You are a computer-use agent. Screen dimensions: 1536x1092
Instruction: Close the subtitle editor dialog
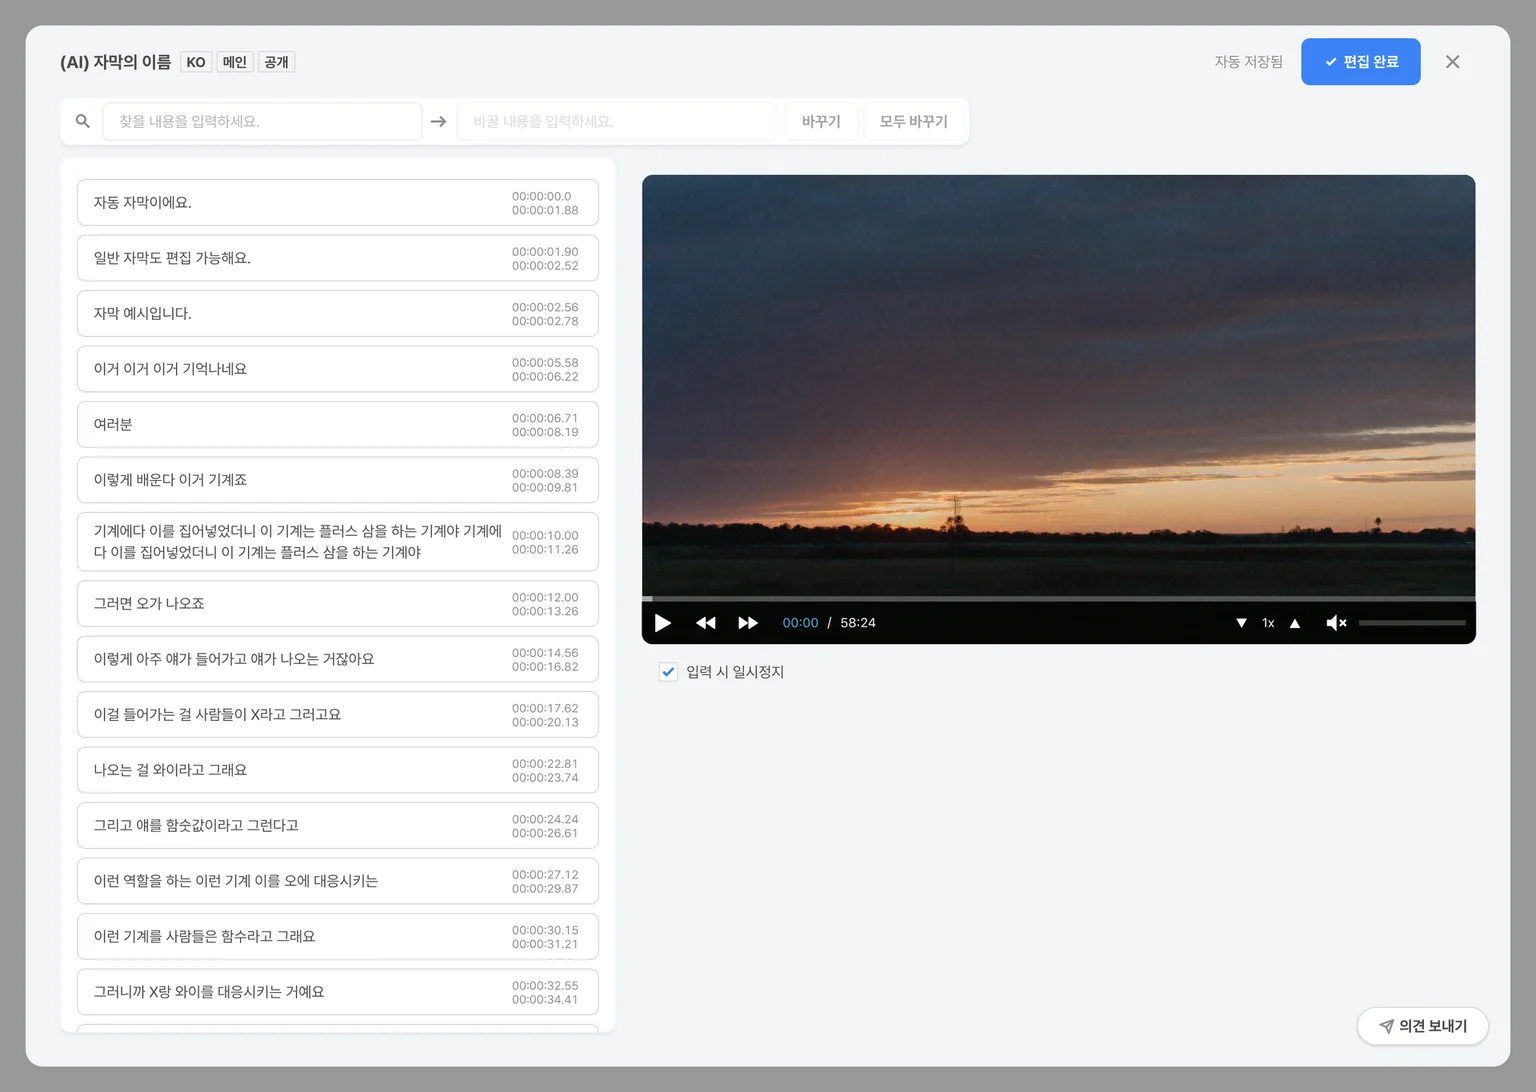click(1453, 62)
